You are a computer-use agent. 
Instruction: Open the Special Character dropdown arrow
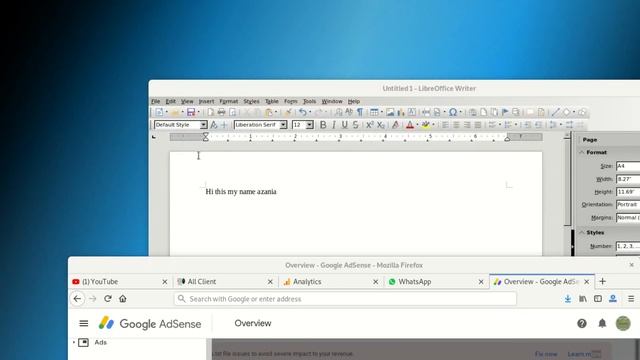click(x=461, y=112)
